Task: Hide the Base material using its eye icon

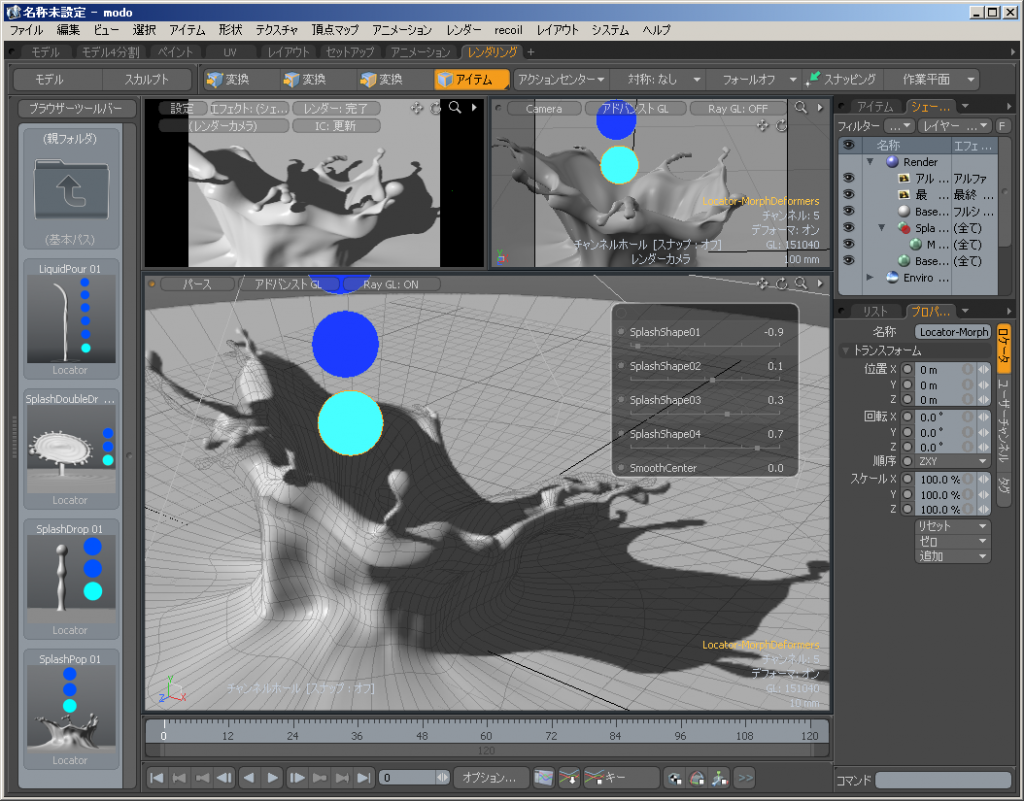Action: 848,211
